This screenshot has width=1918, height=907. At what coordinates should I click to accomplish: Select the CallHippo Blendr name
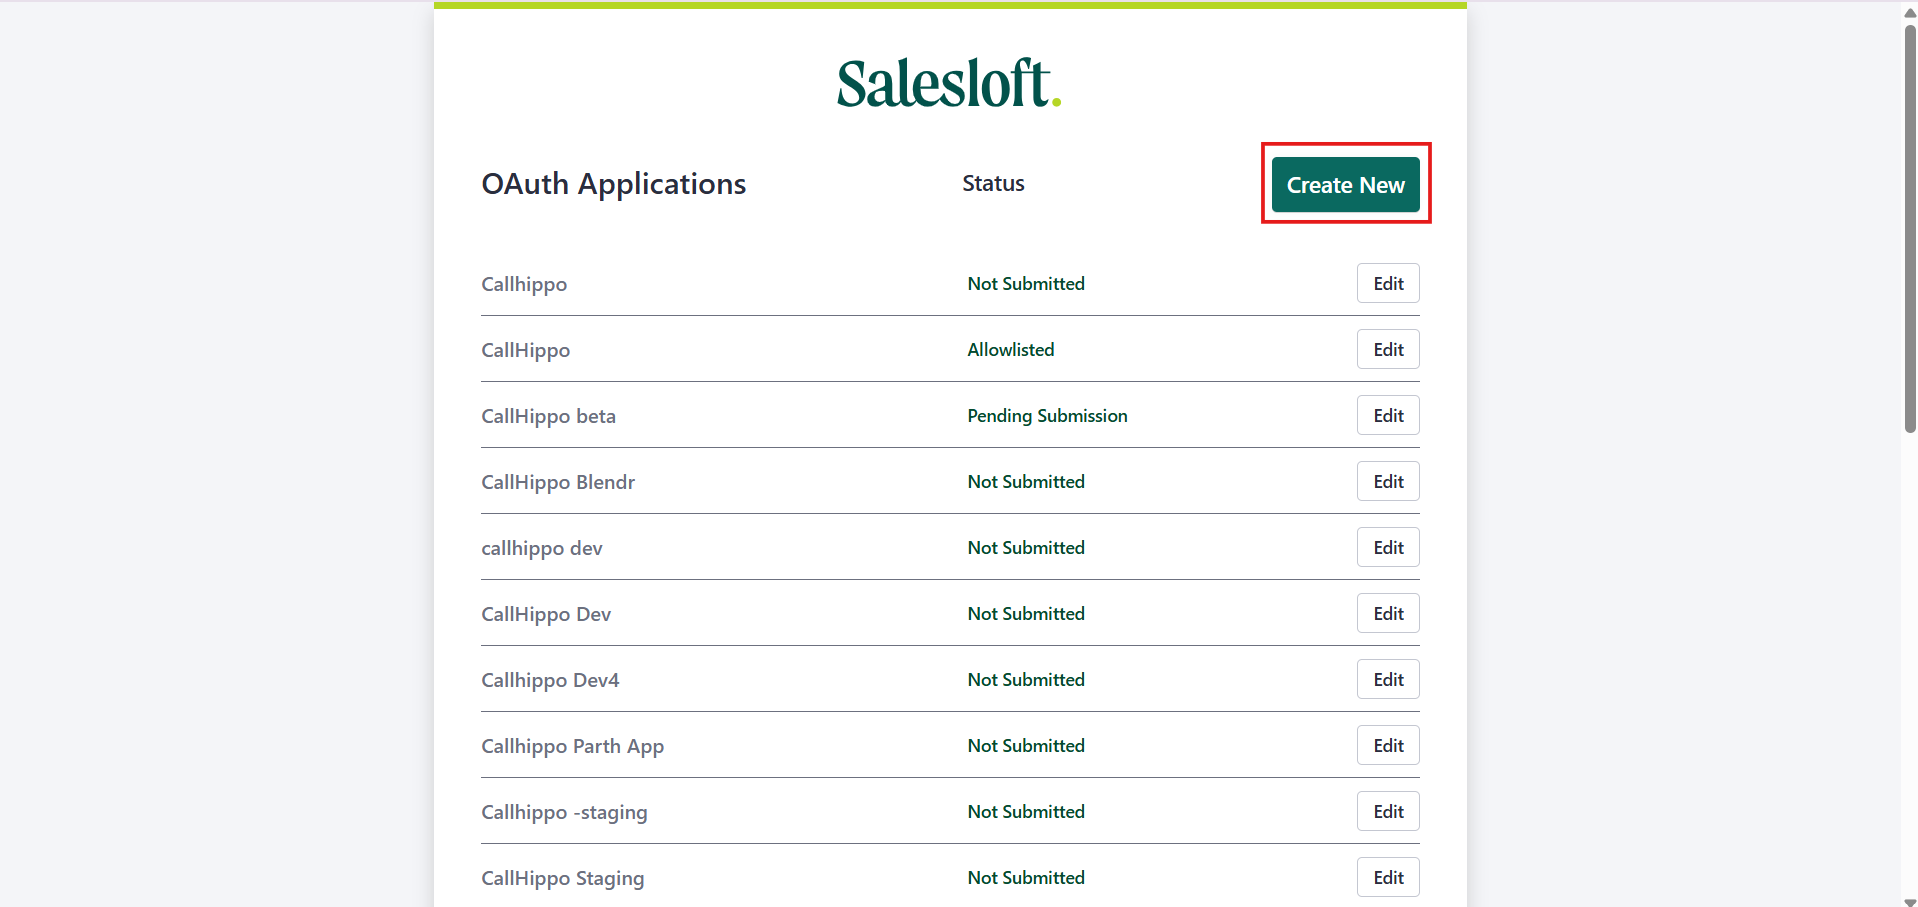pyautogui.click(x=558, y=482)
